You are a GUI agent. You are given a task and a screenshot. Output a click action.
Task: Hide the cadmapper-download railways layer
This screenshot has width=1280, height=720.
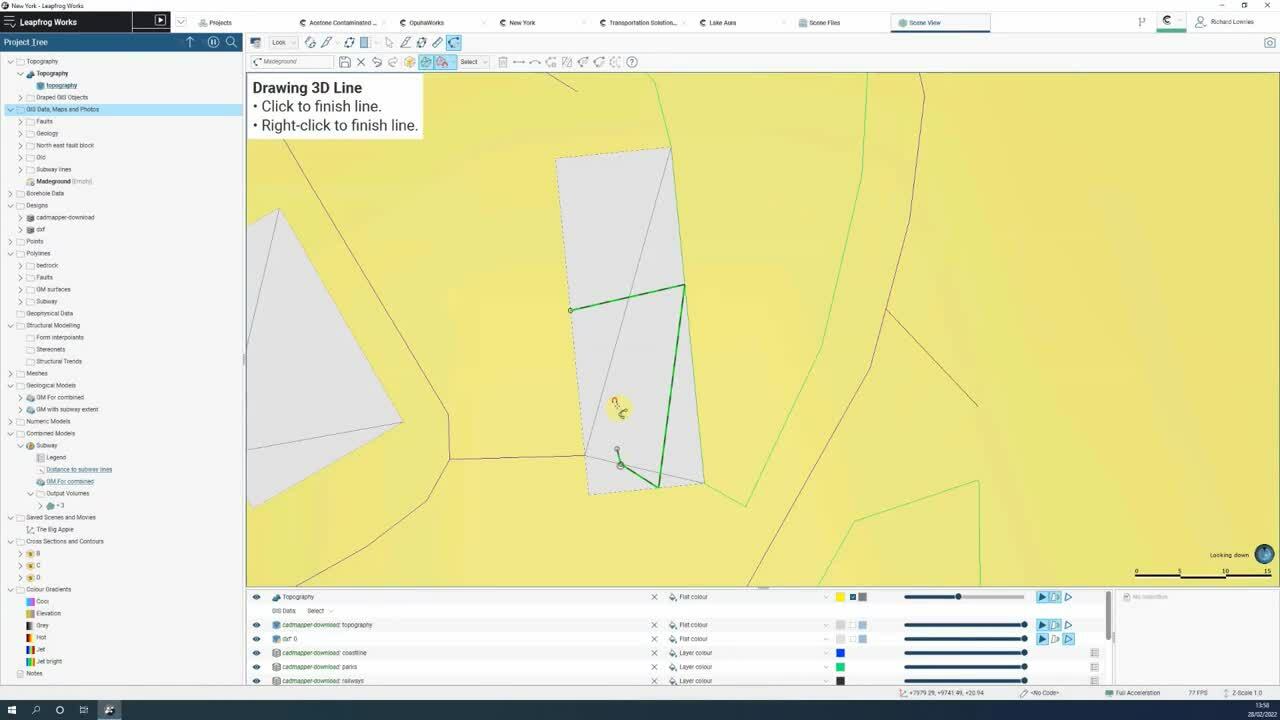256,681
